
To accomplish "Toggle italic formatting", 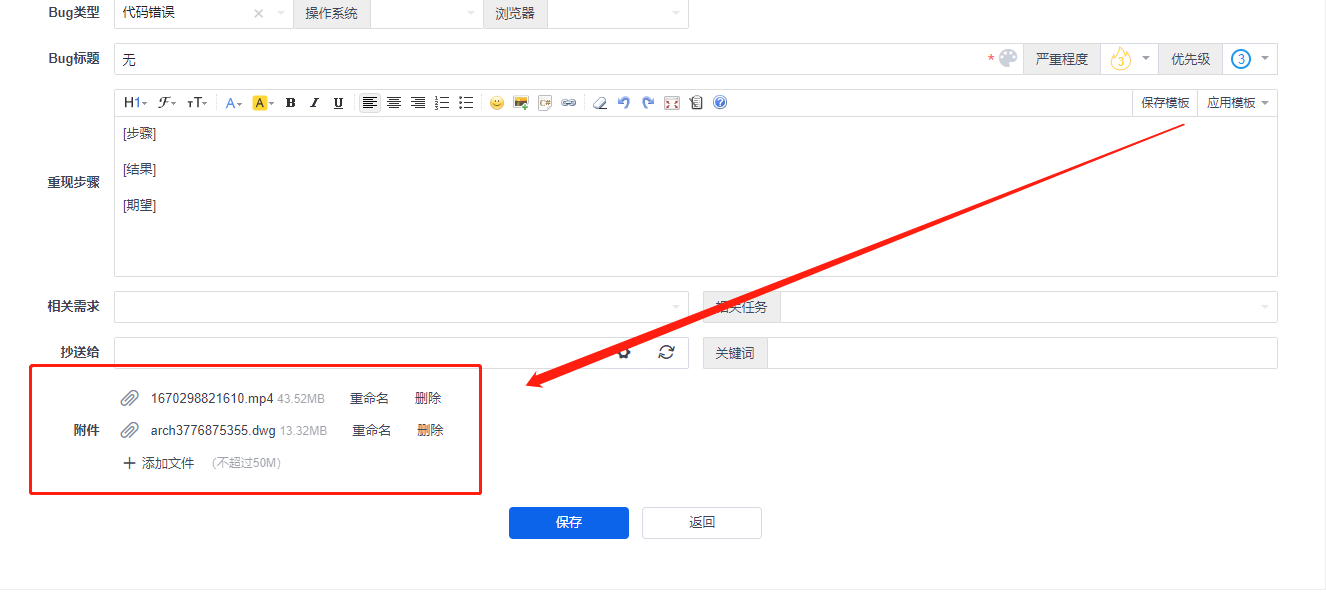I will [314, 103].
